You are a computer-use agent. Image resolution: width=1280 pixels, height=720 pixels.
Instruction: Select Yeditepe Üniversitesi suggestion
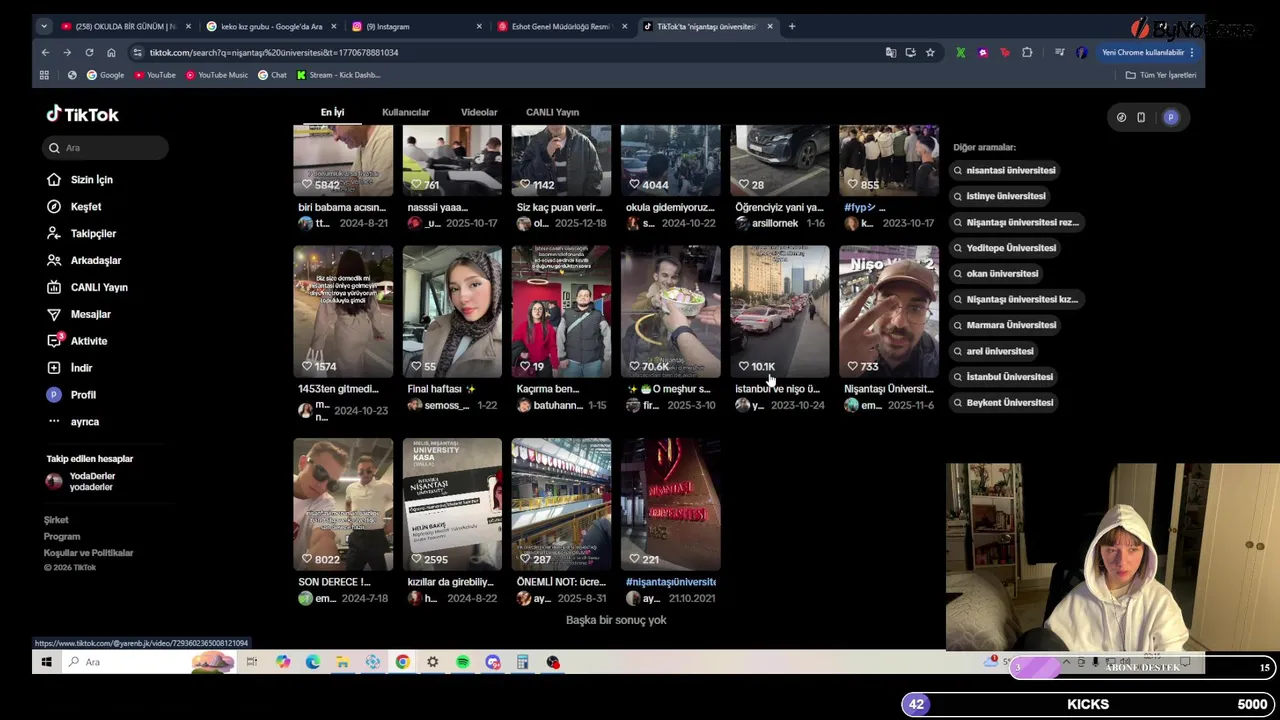point(1006,248)
